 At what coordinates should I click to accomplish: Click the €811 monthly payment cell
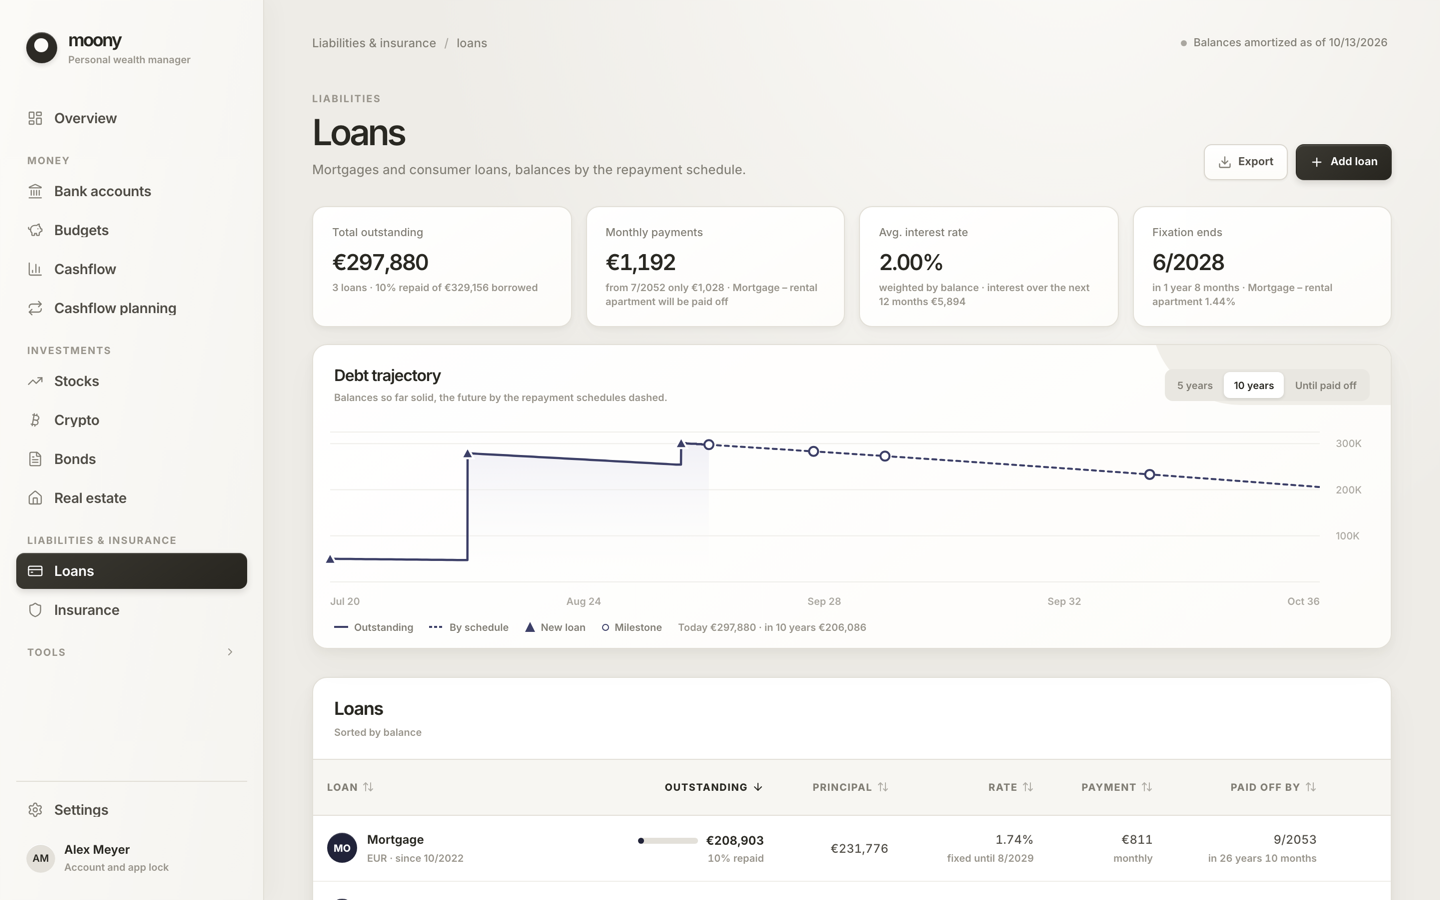pyautogui.click(x=1137, y=840)
